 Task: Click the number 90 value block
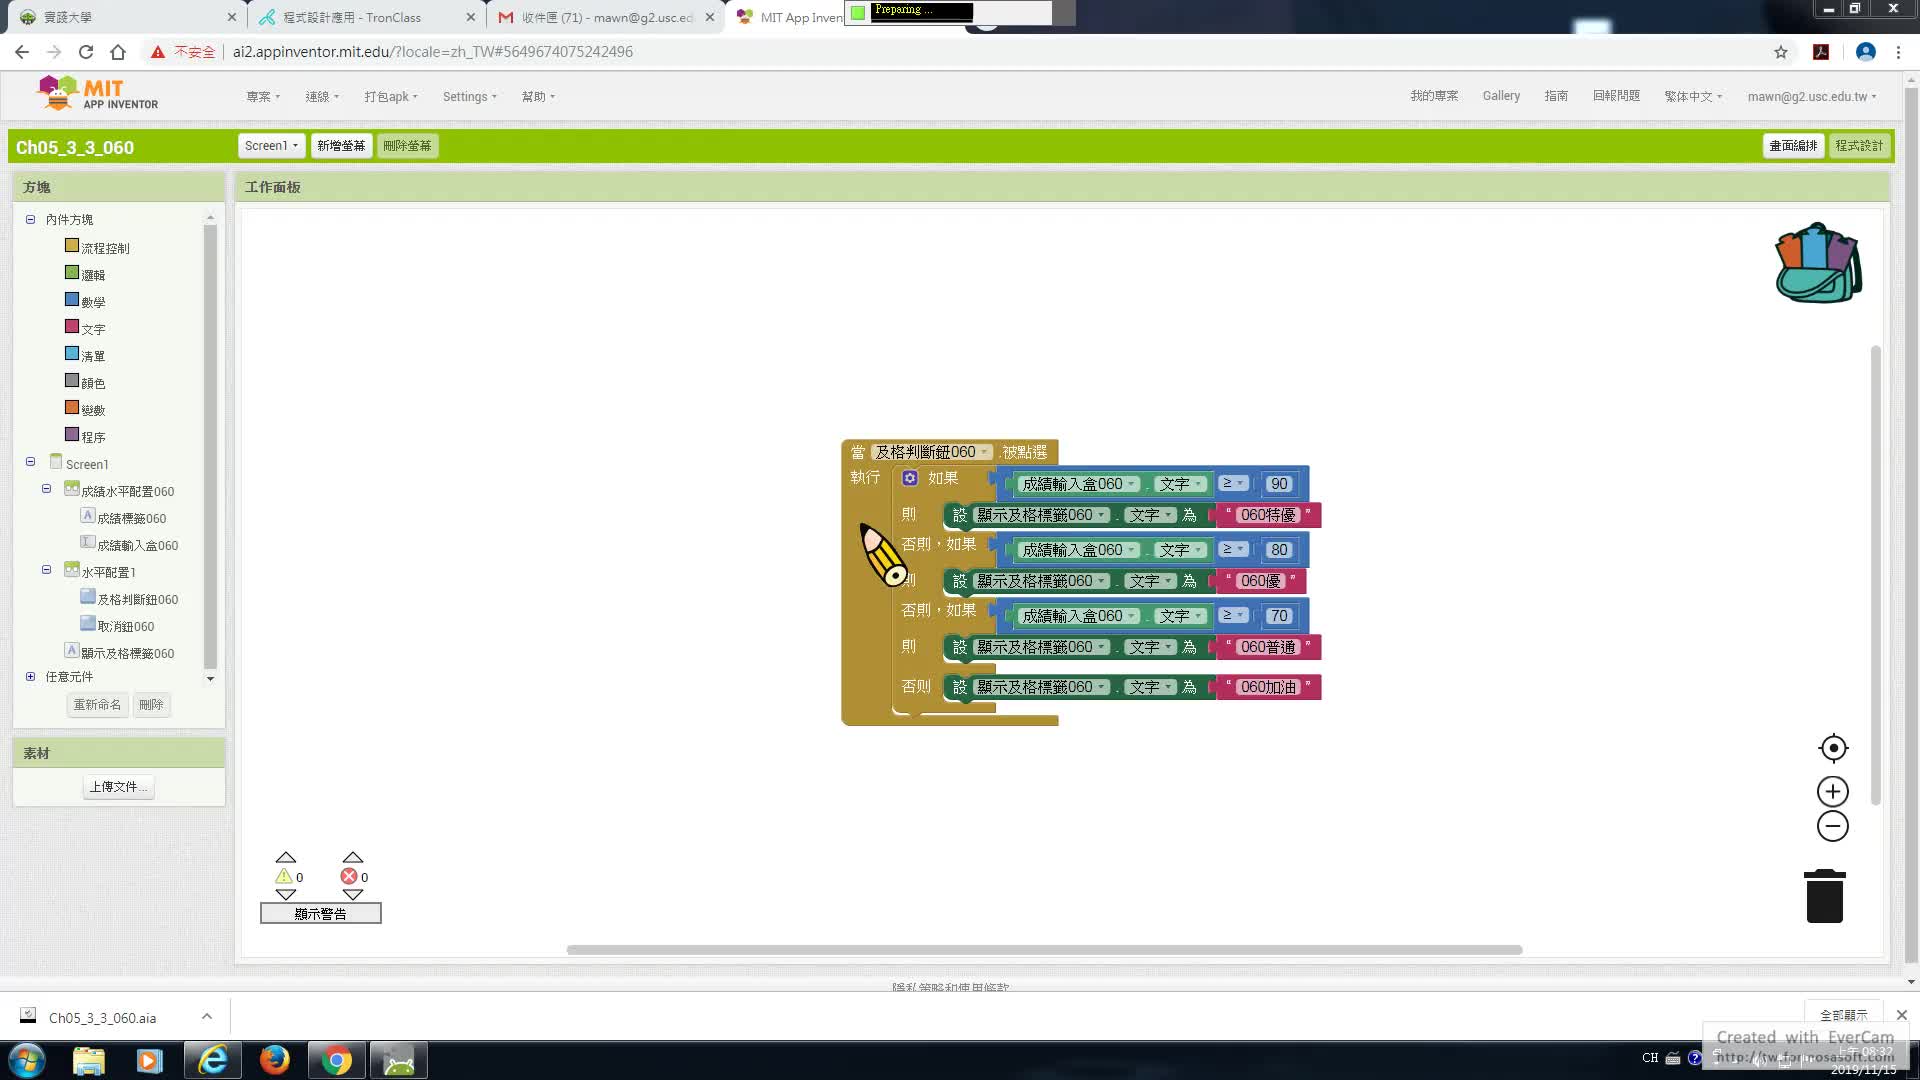(1279, 484)
